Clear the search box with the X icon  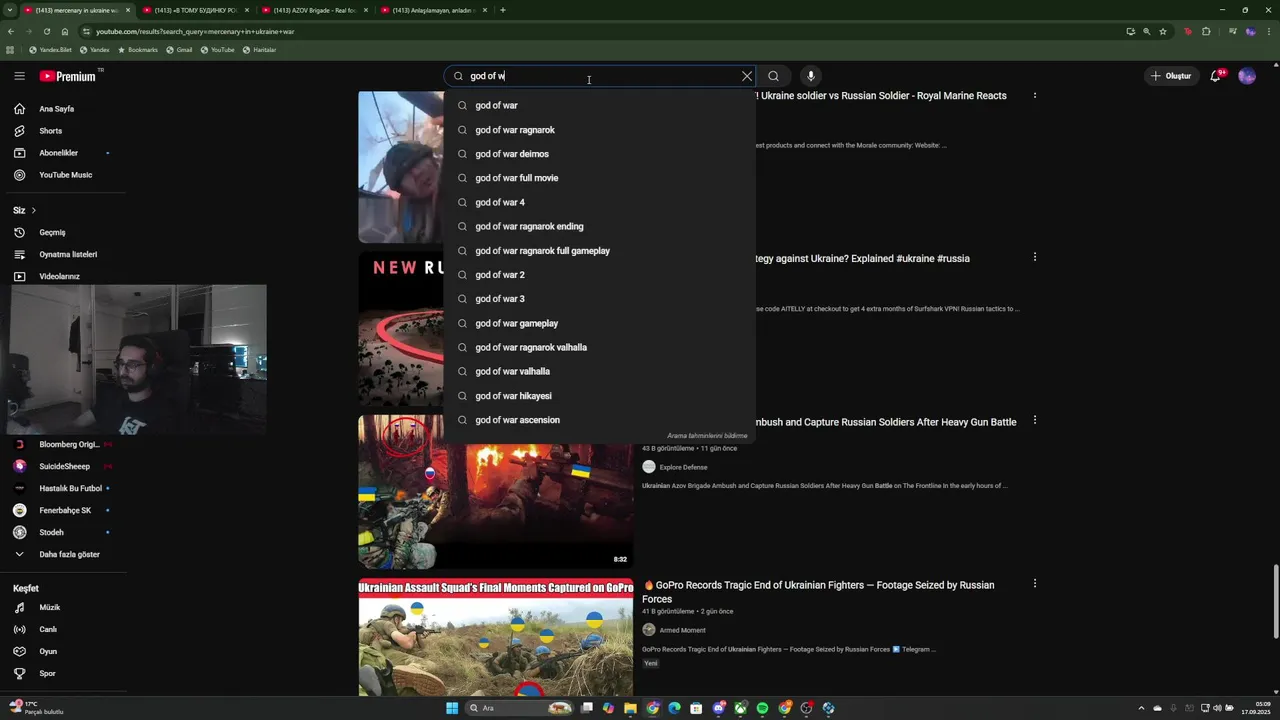click(x=746, y=76)
